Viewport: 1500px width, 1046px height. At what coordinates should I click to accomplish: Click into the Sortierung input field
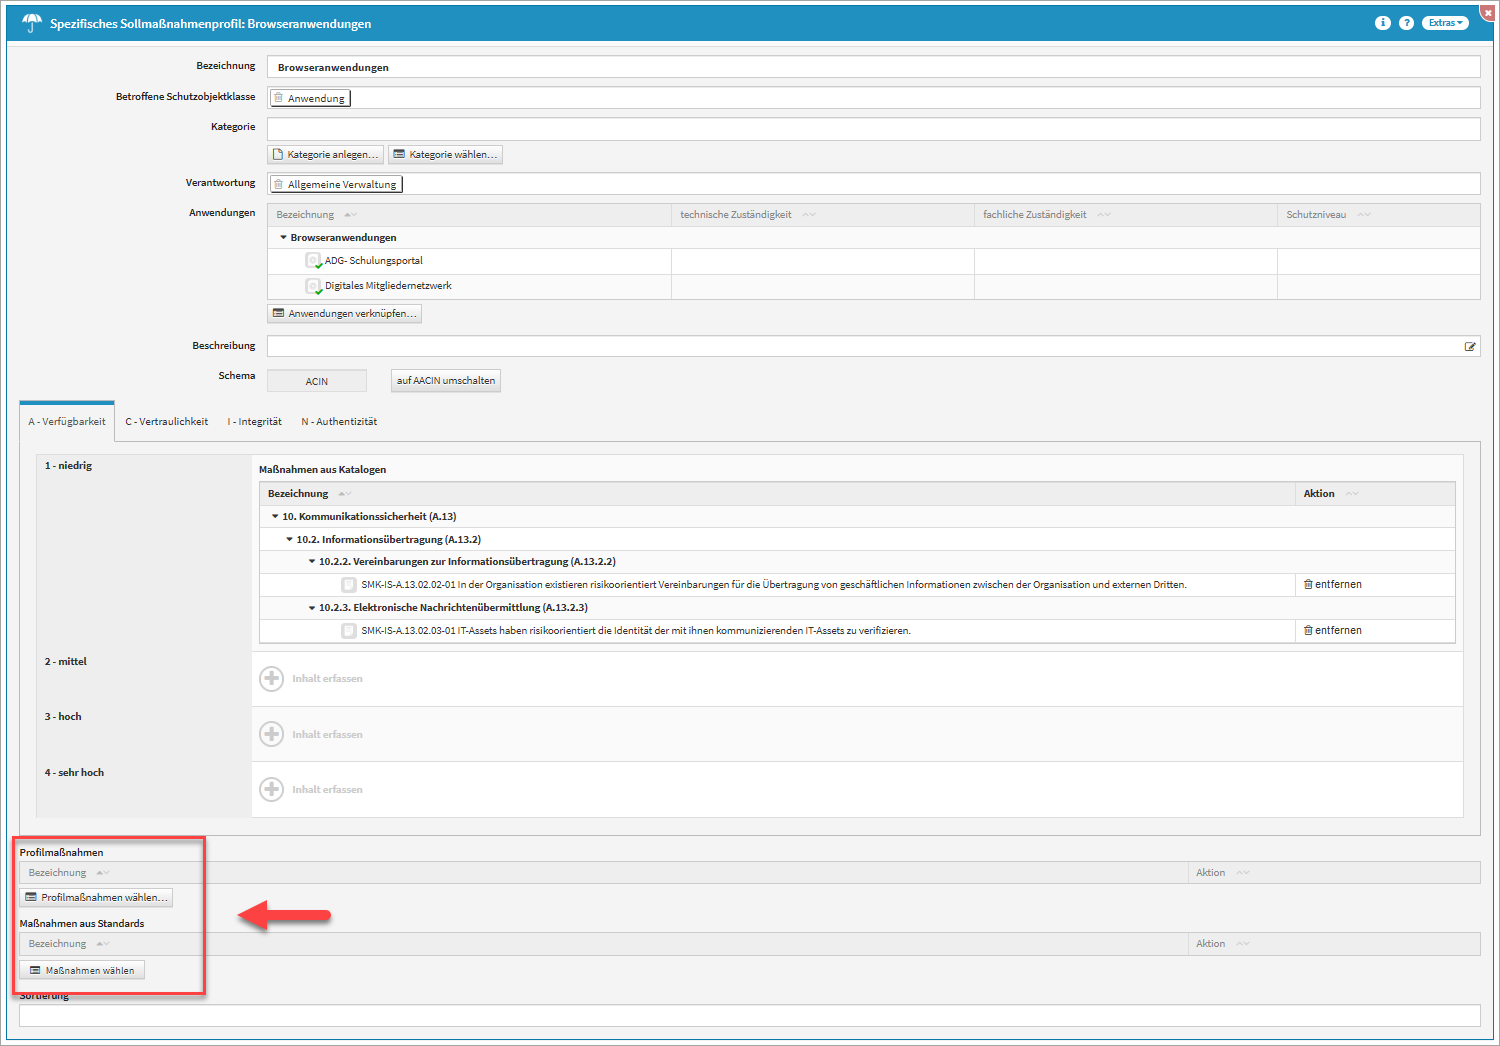point(749,1016)
